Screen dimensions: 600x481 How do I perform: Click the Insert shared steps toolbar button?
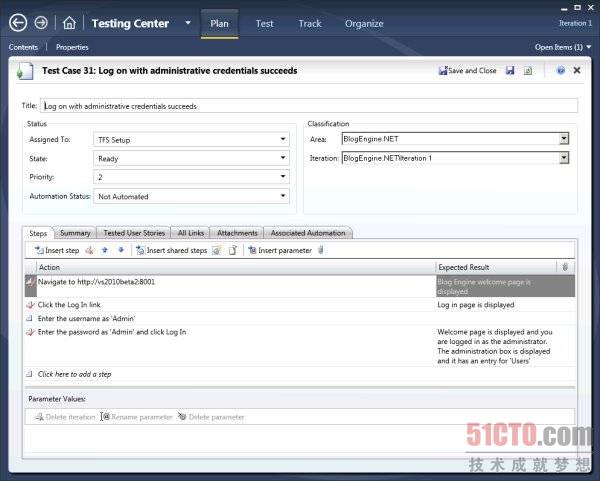171,250
